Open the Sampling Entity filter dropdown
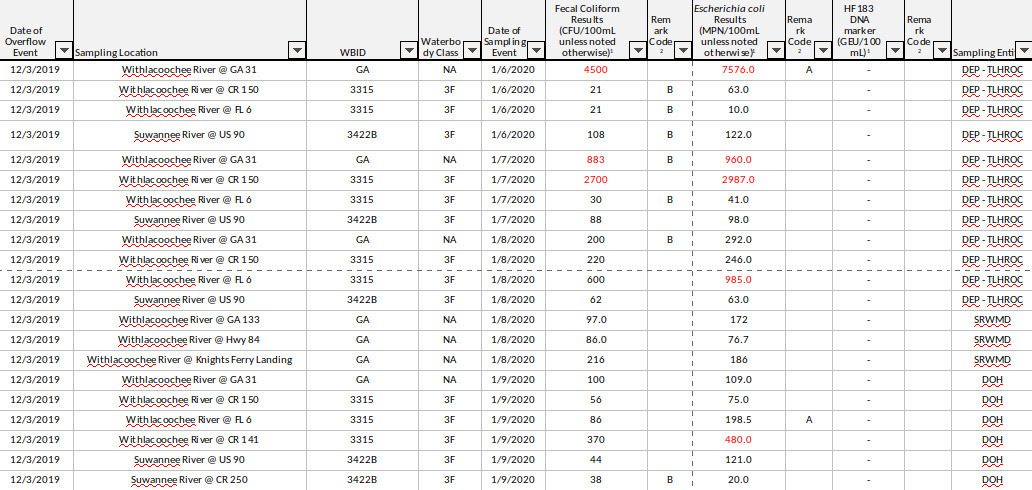 [x=1023, y=51]
